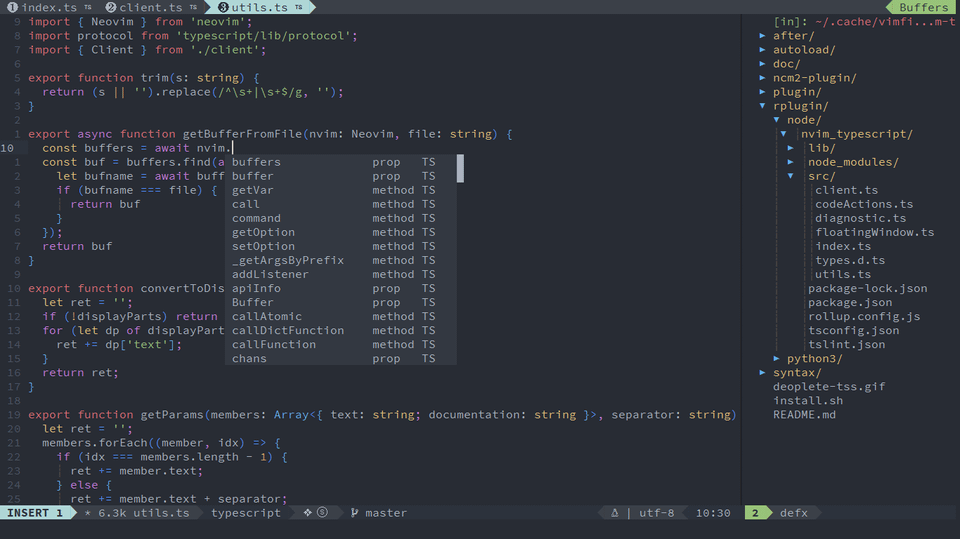960x539 pixels.
Task: Click the '6.3k utils.ts' file info in statusline
Action: 144,513
